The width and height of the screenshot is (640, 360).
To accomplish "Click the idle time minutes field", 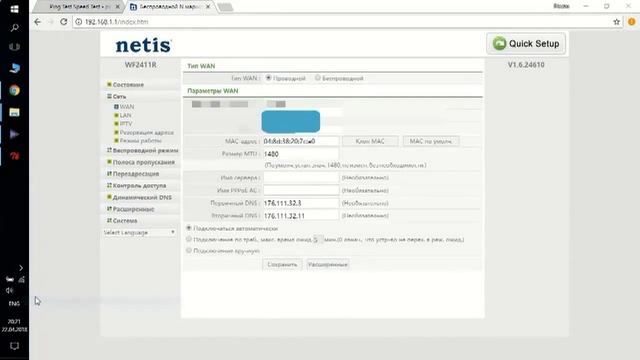I will coord(318,240).
